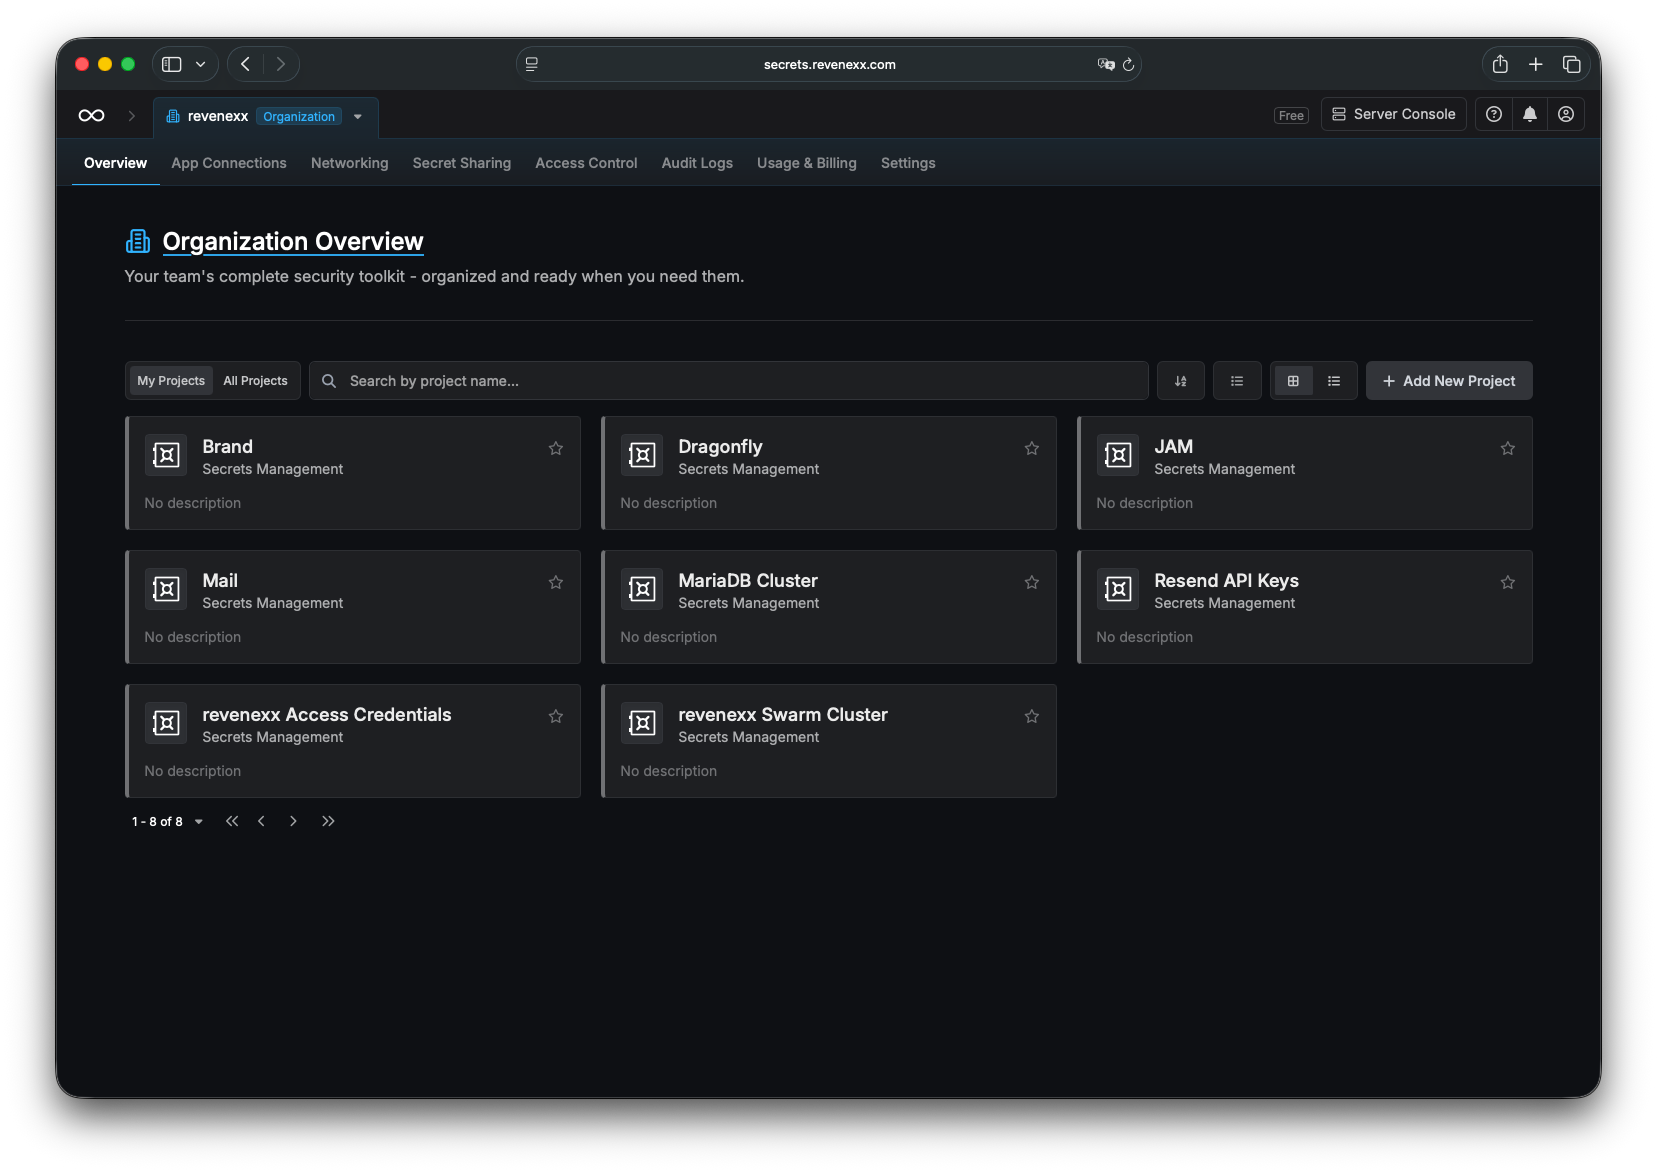Screen dimensions: 1657x1172
Task: Reload the secrets.revenexx.com page
Action: [x=1129, y=64]
